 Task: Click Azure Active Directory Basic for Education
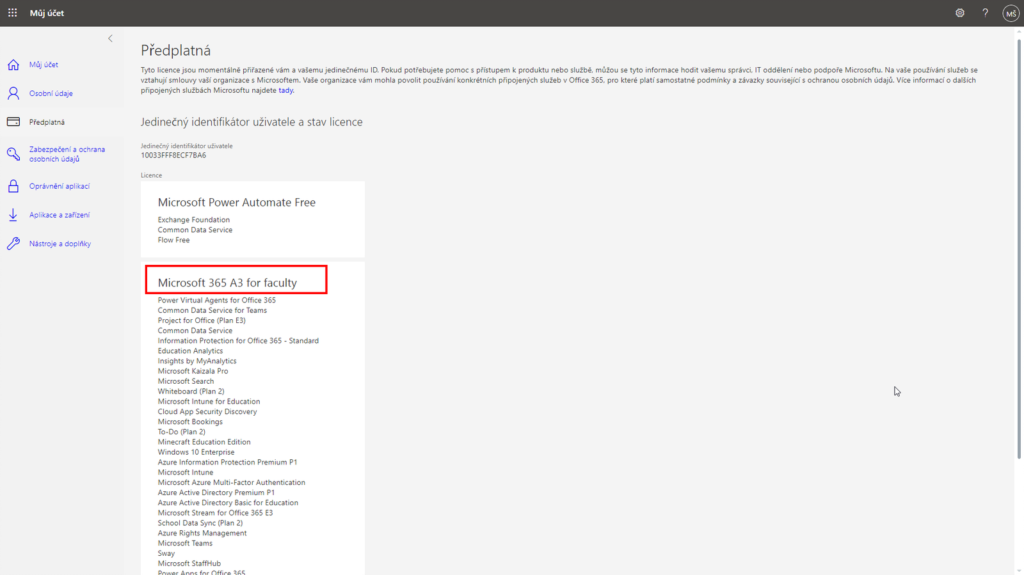[228, 503]
